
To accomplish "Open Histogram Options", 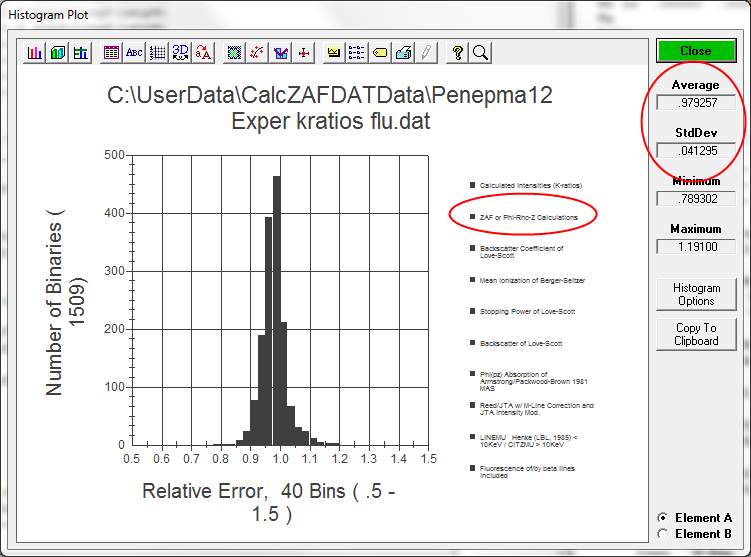I will click(x=696, y=294).
